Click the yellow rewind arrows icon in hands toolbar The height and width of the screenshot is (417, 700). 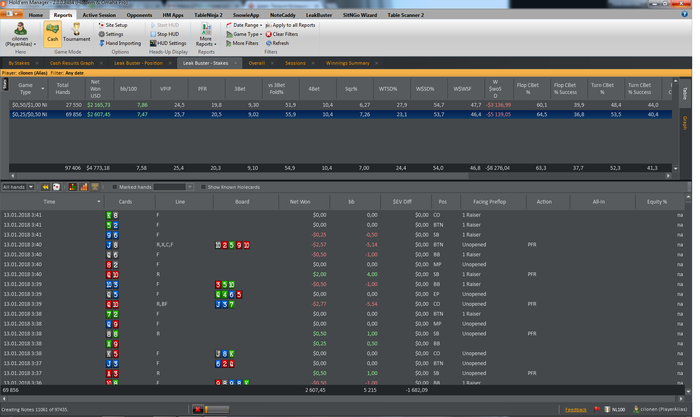pos(46,187)
